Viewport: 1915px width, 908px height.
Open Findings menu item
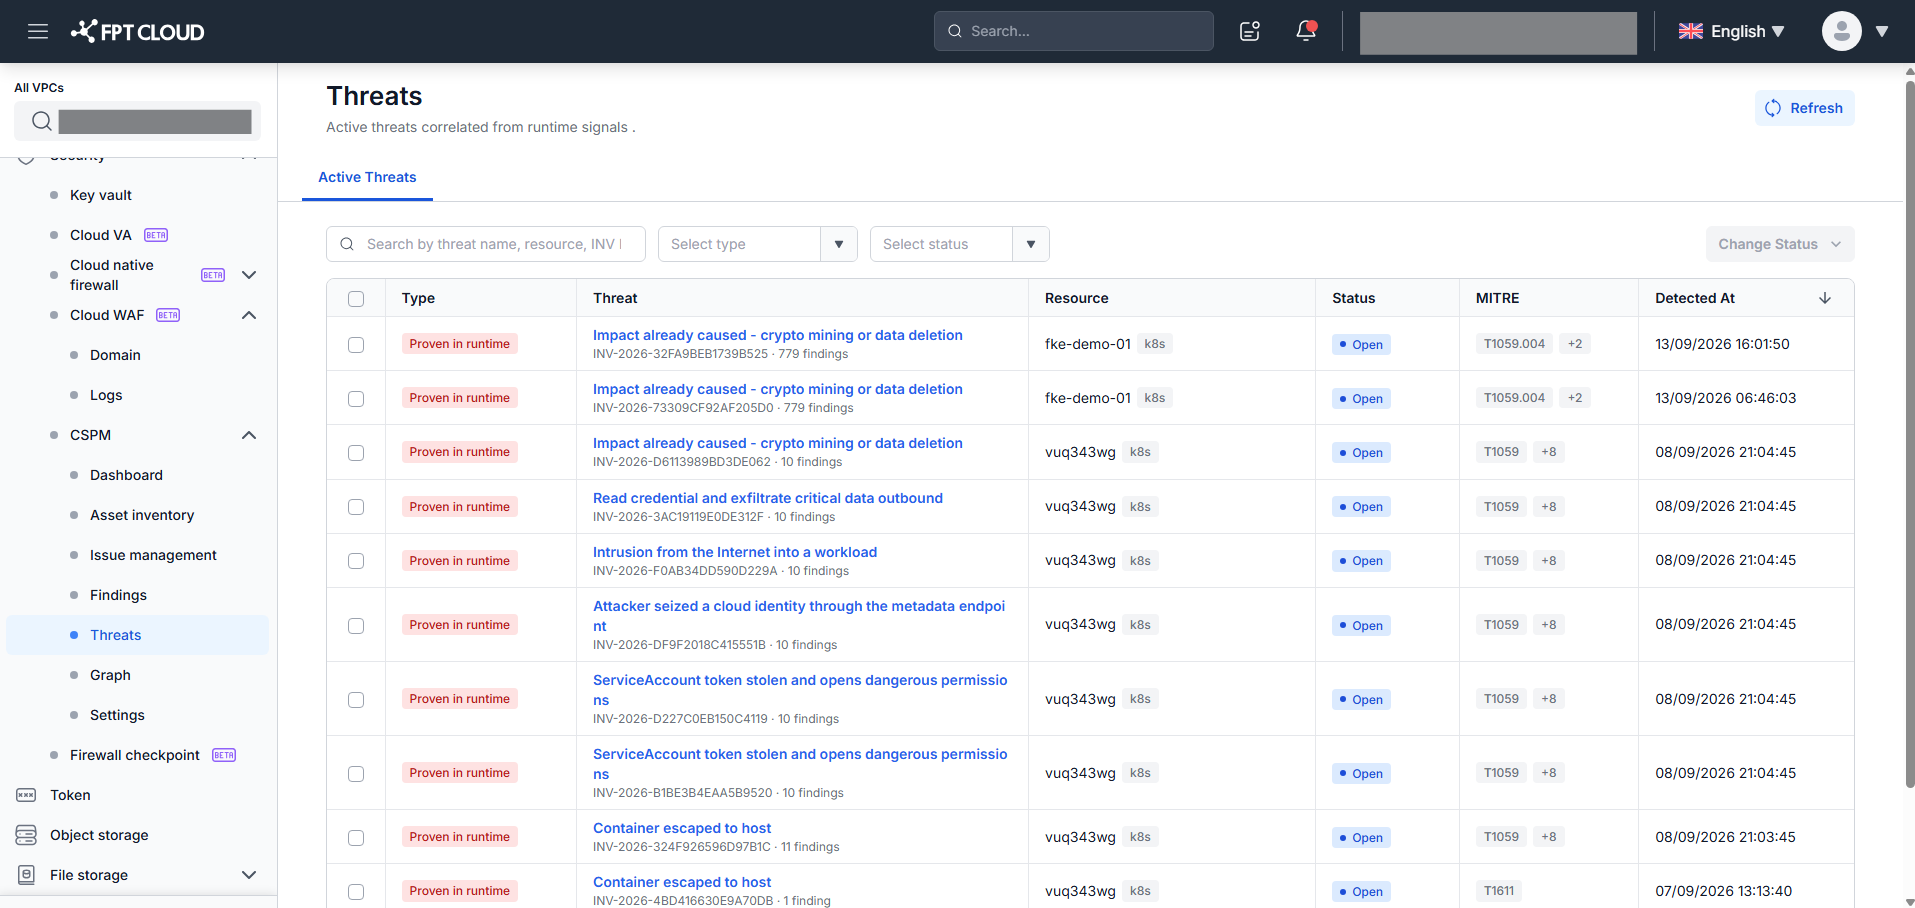118,595
